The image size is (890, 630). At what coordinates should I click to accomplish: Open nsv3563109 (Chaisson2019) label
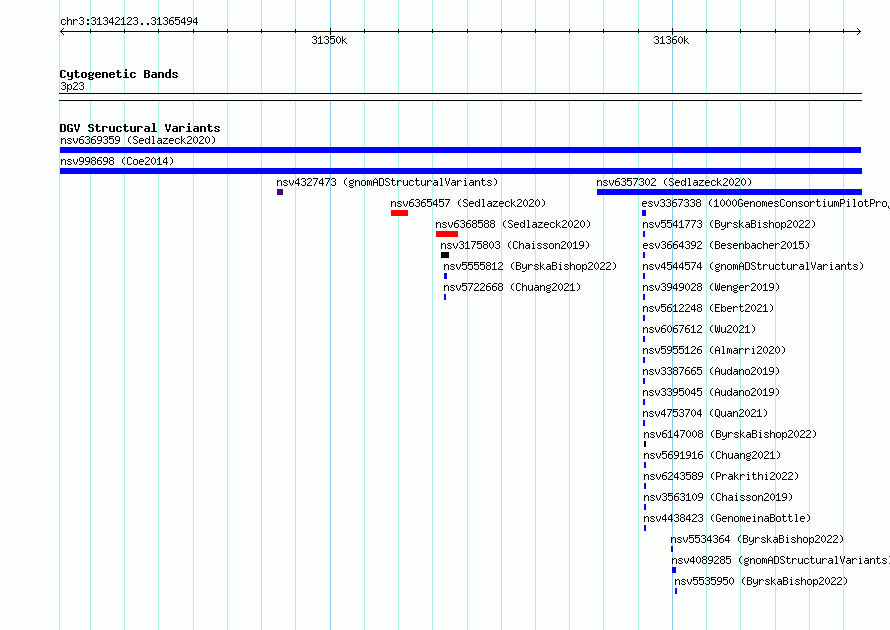719,497
